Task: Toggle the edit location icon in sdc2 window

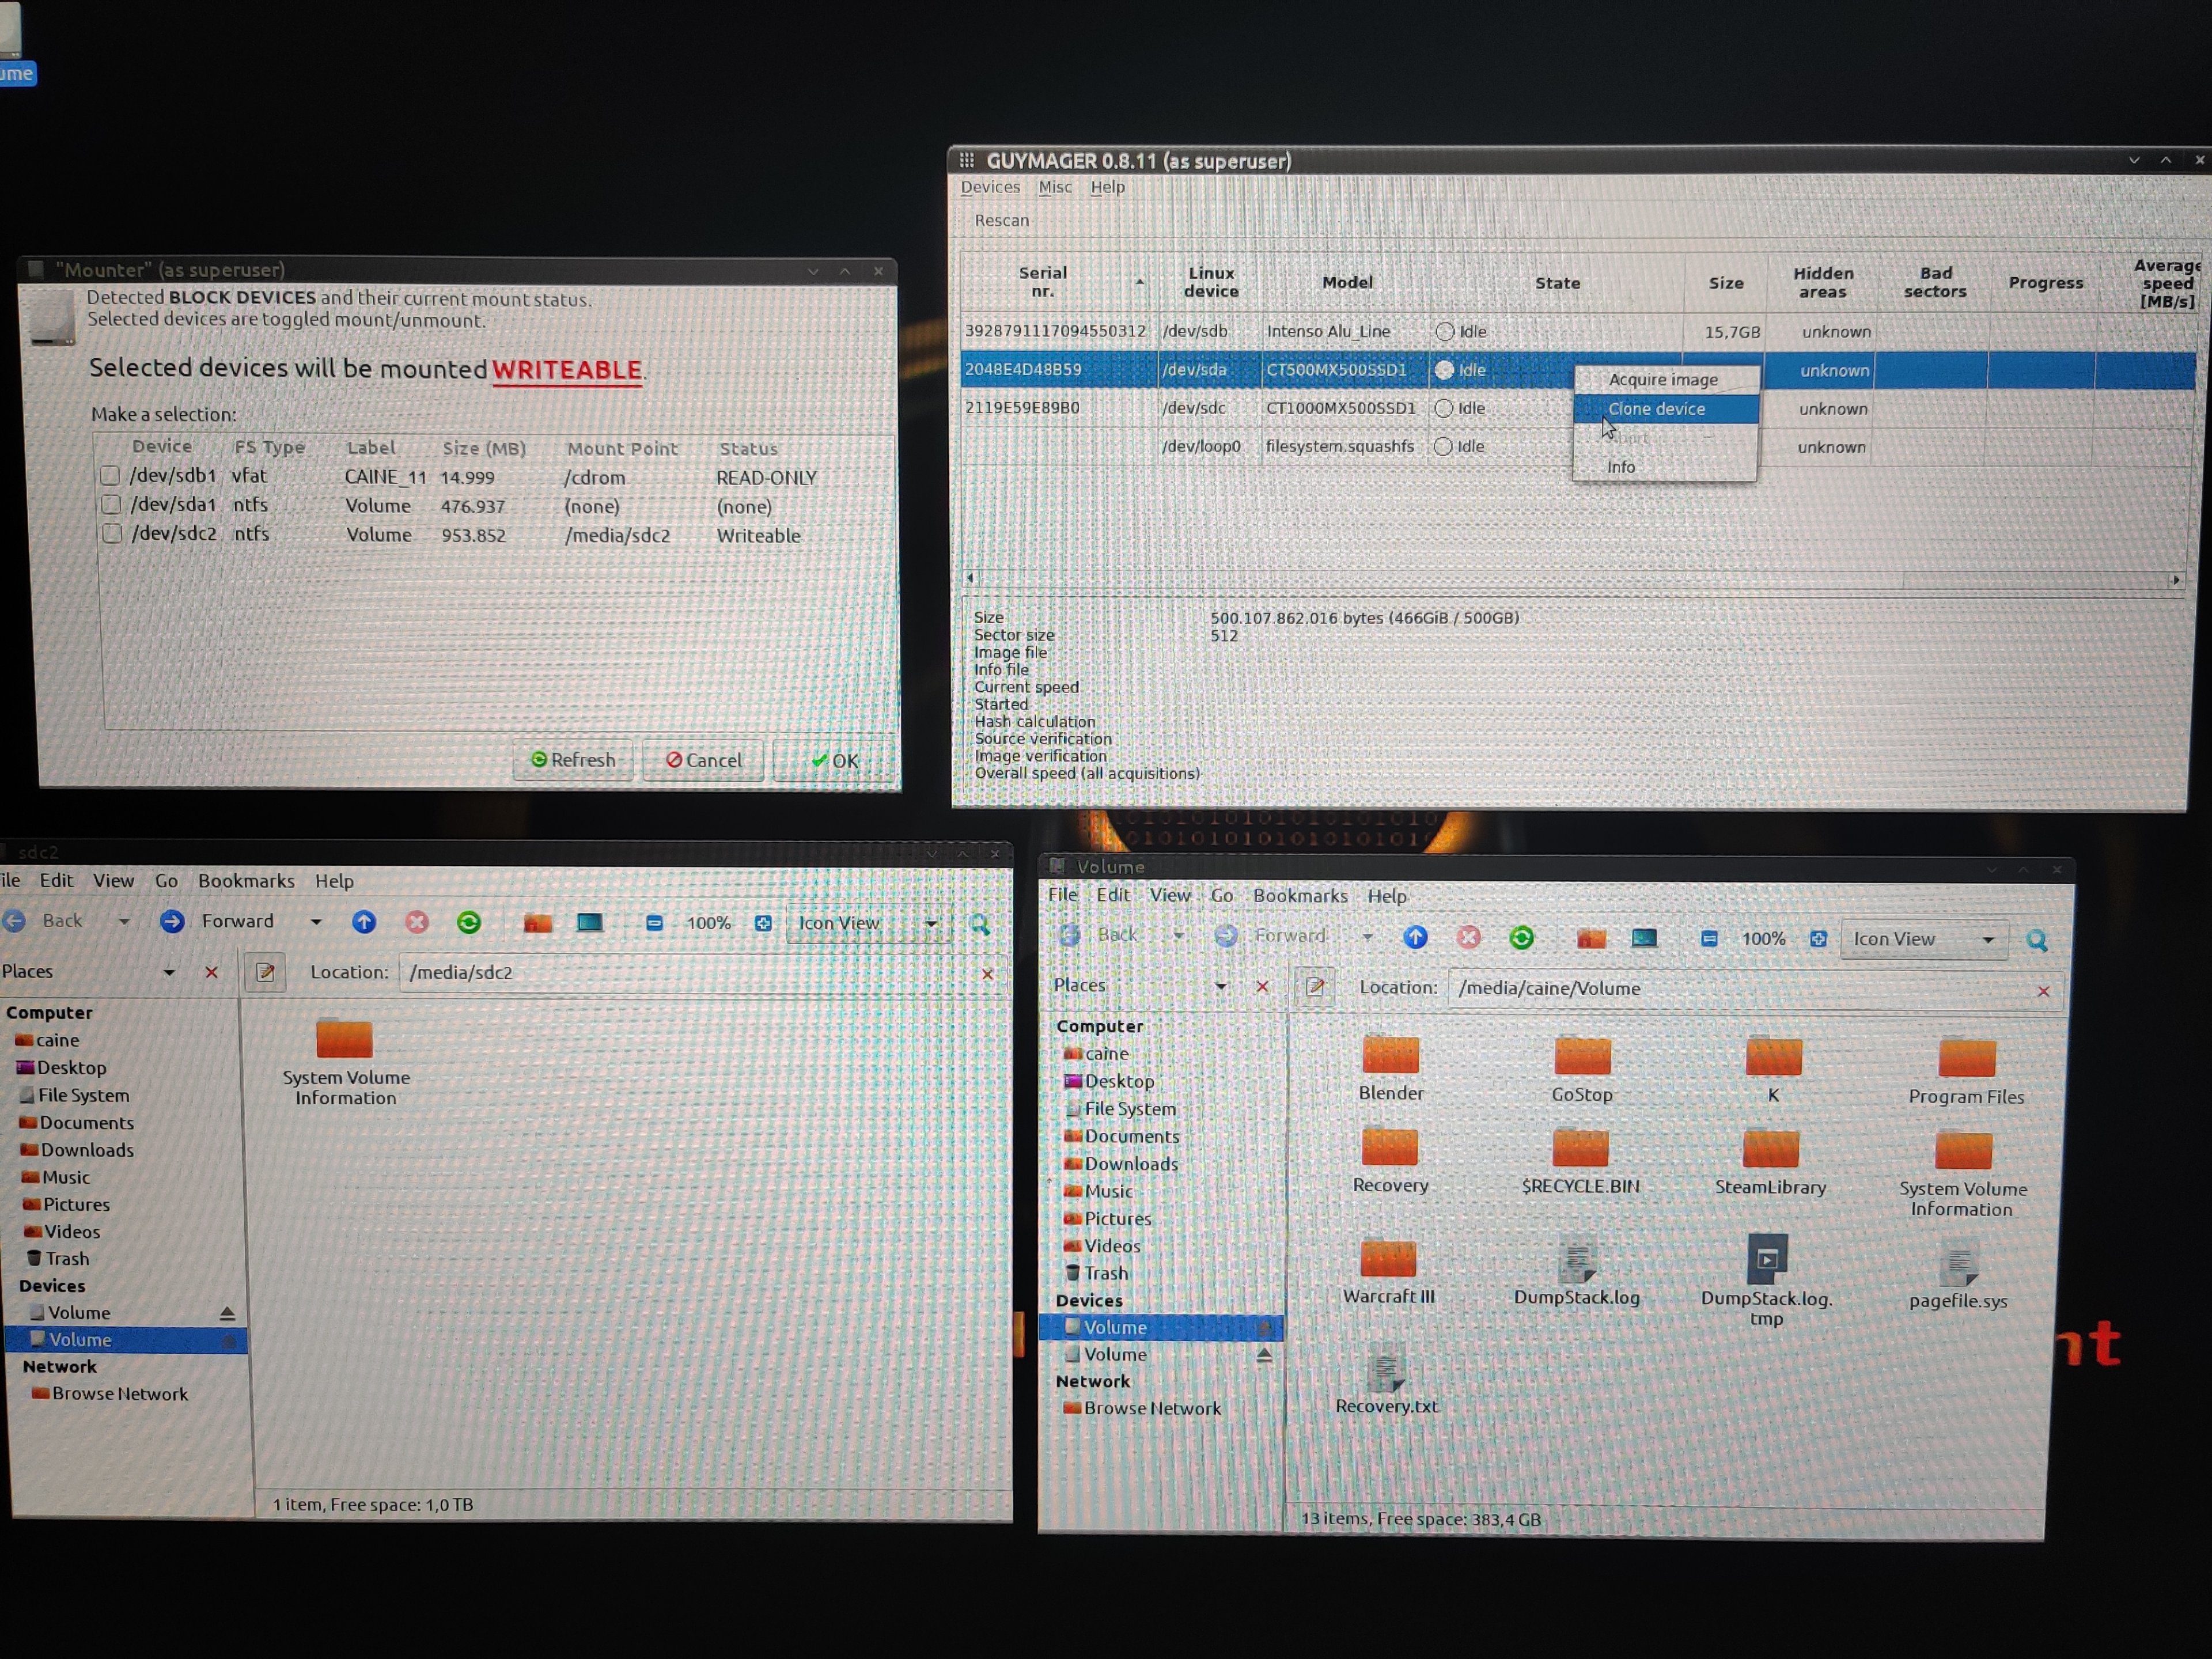Action: point(265,972)
